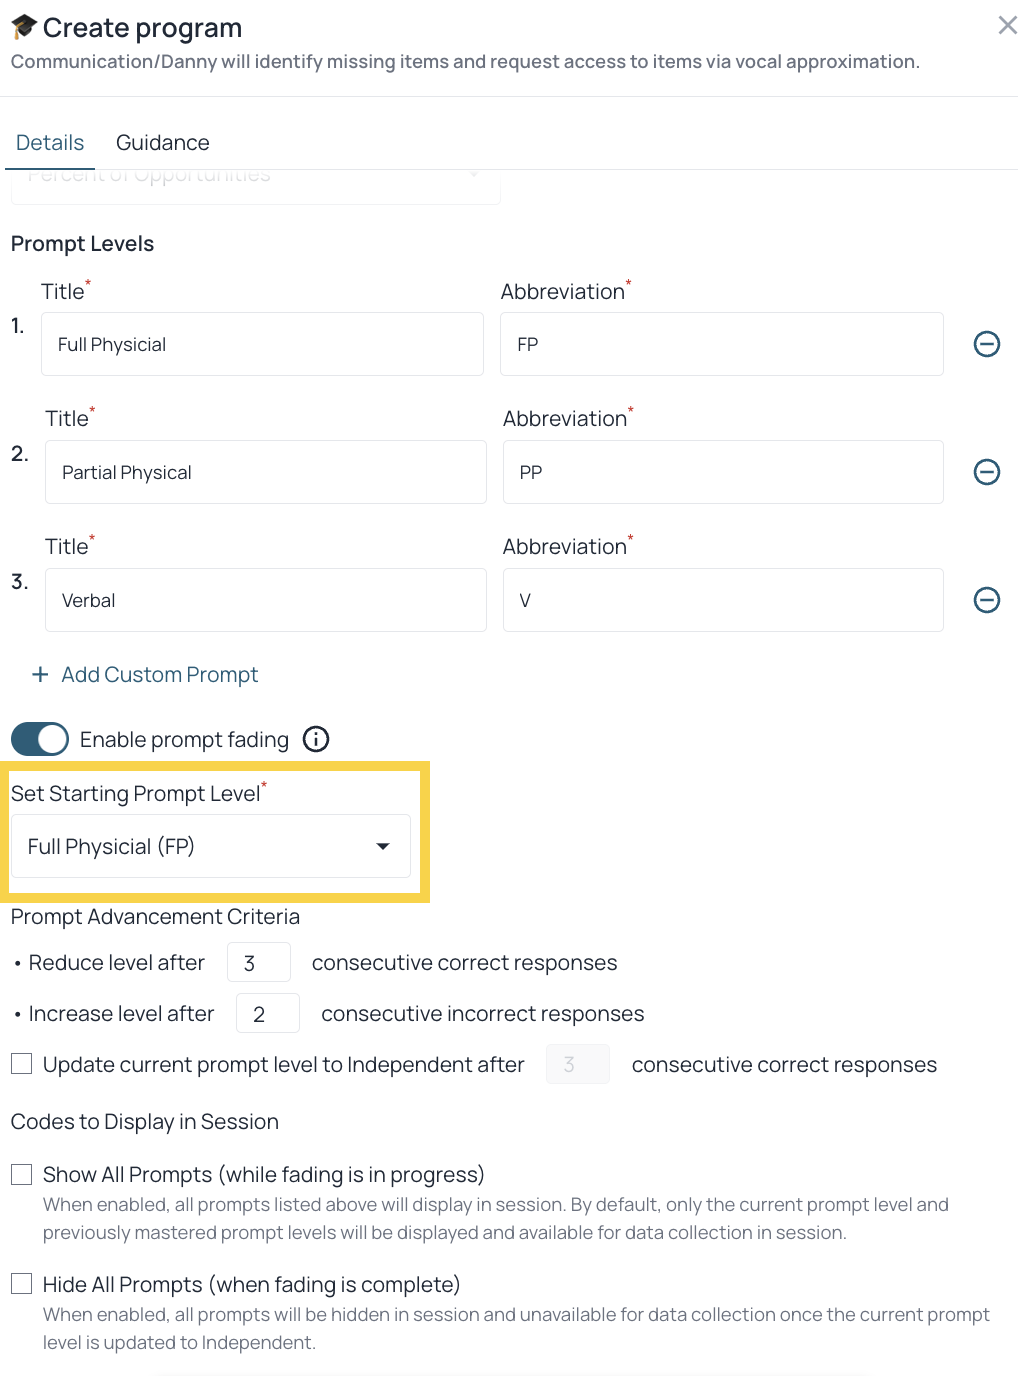Click the graduation cap program icon
This screenshot has height=1376, width=1018.
tap(24, 27)
